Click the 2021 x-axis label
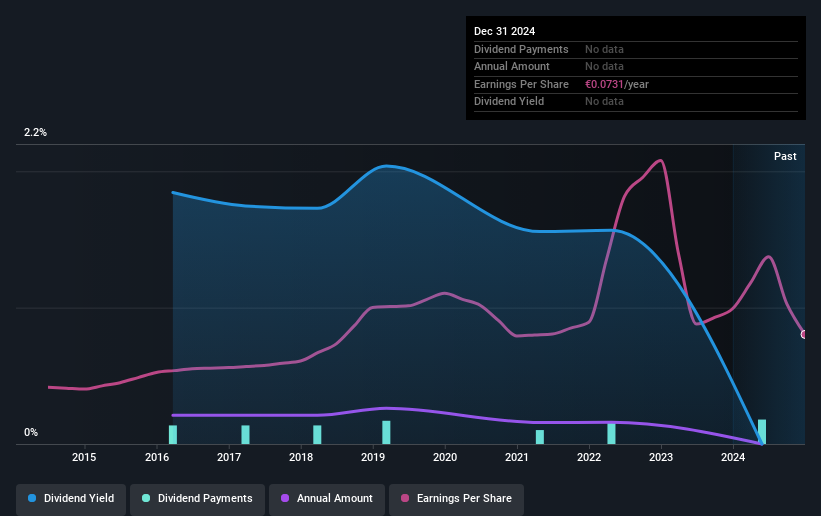Viewport: 821px width, 516px height. click(x=517, y=457)
